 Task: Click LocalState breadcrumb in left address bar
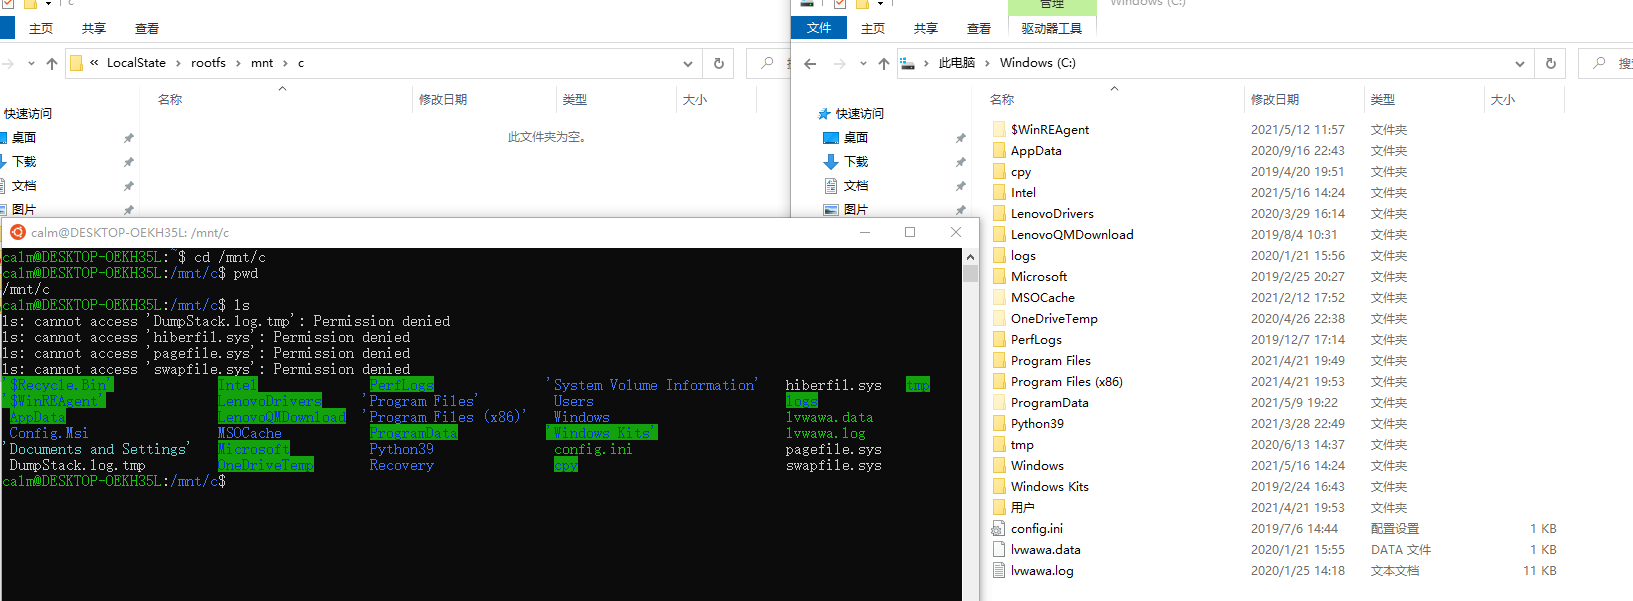136,63
